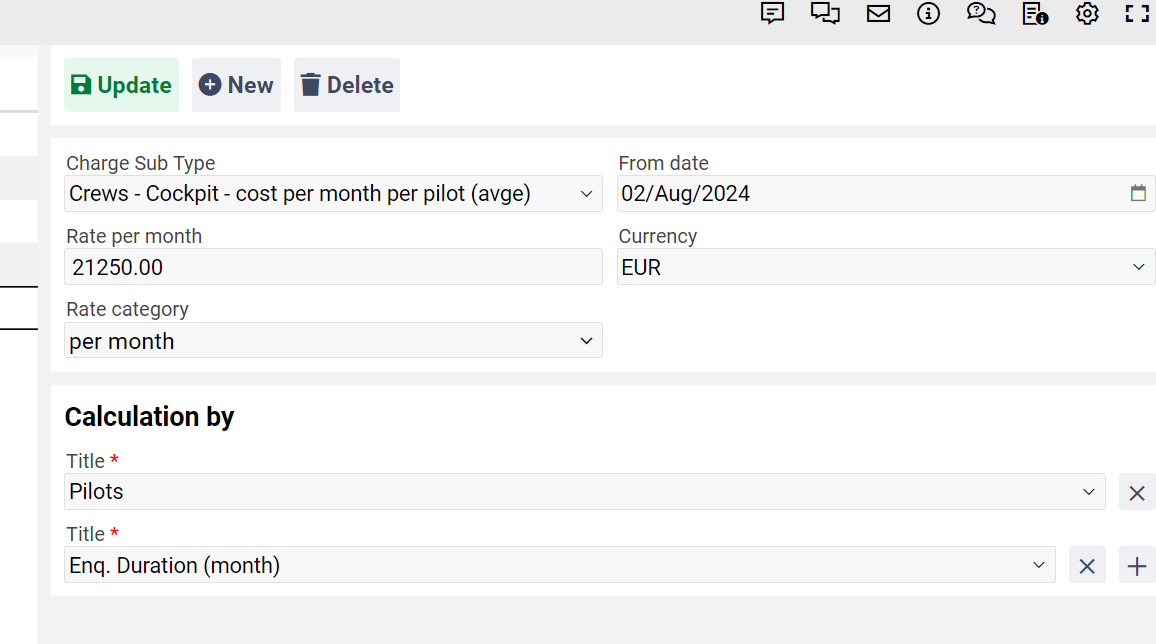This screenshot has height=644, width=1156.
Task: Add a new calculation row with plus
Action: (1137, 566)
